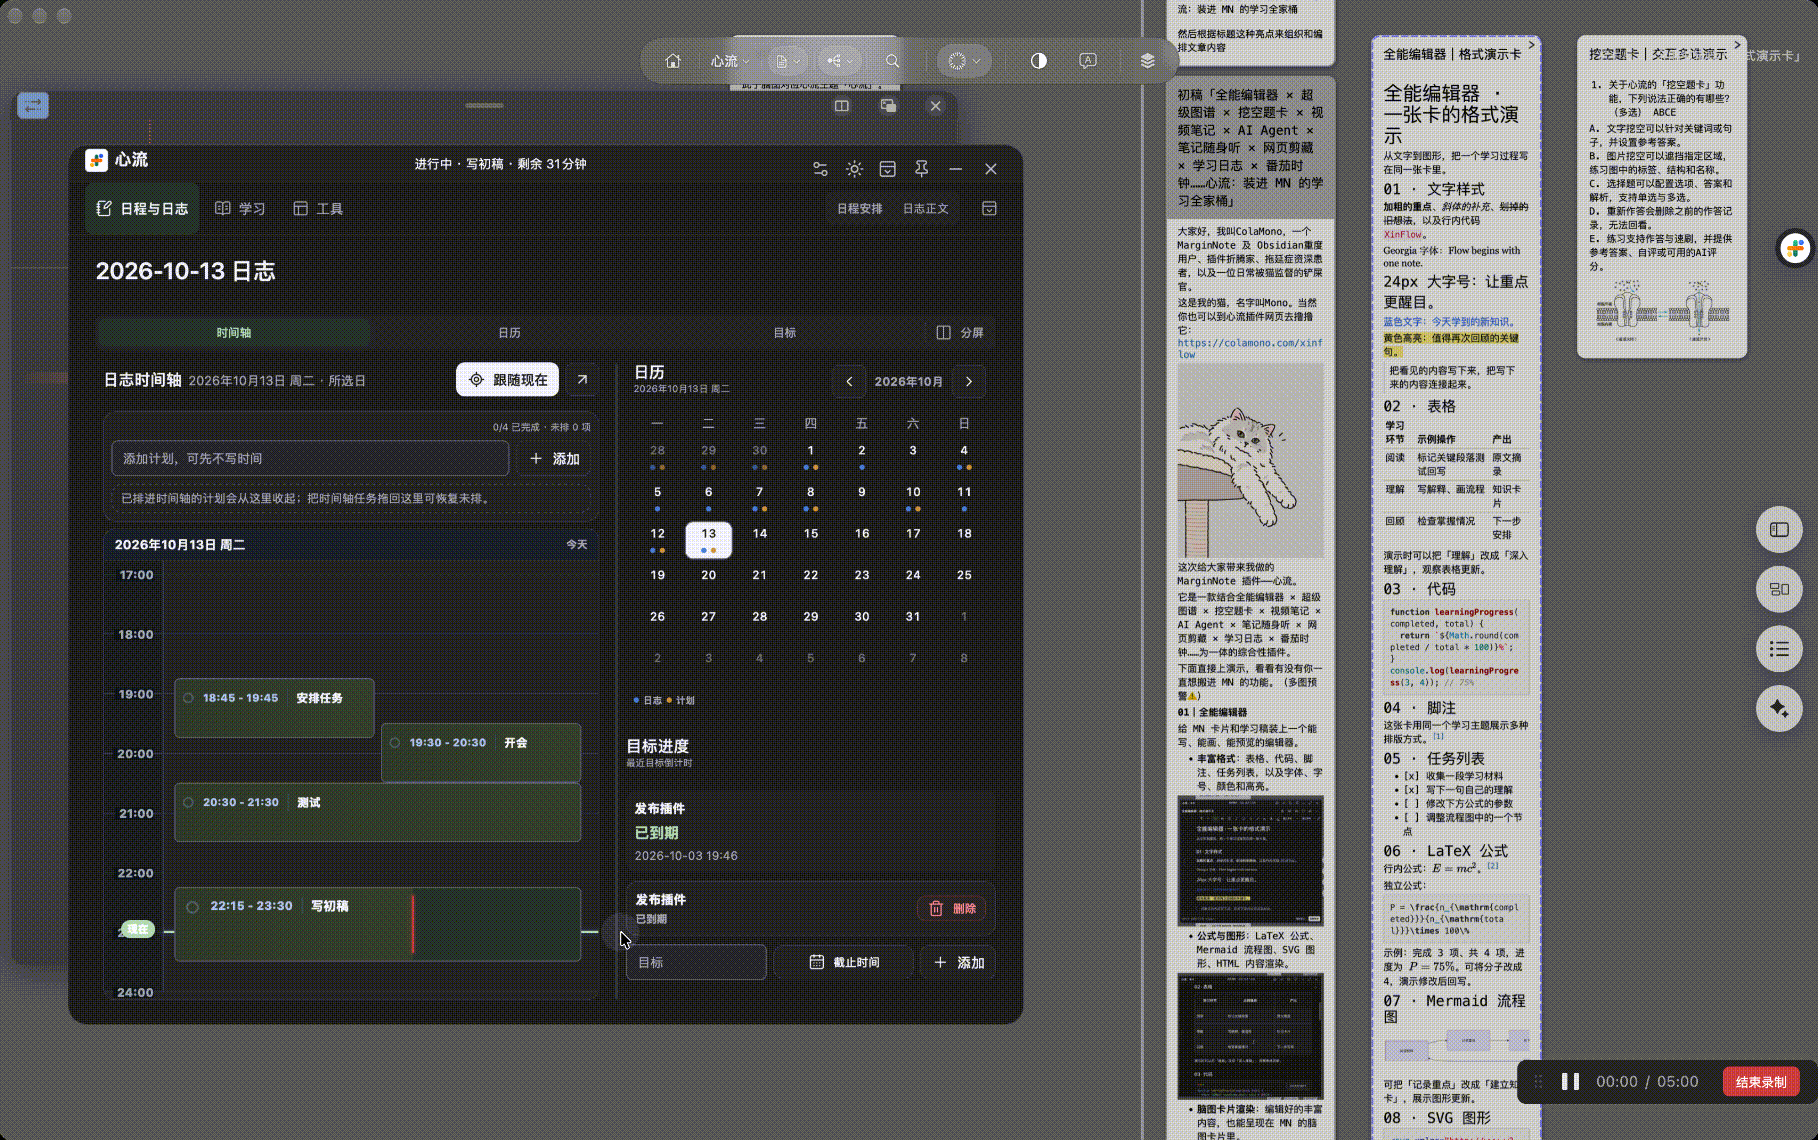Click the arrow icon next to 跟随现在

[x=582, y=380]
